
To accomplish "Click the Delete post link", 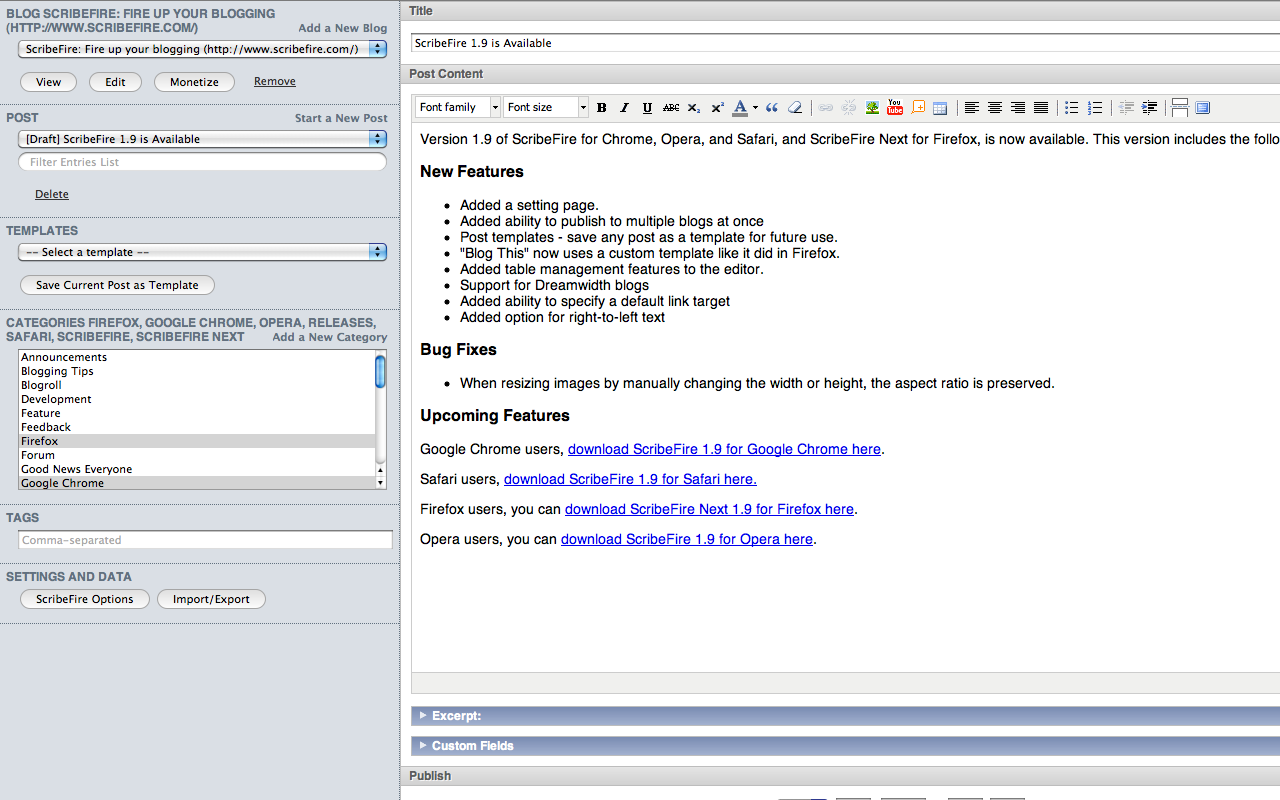I will (x=52, y=194).
